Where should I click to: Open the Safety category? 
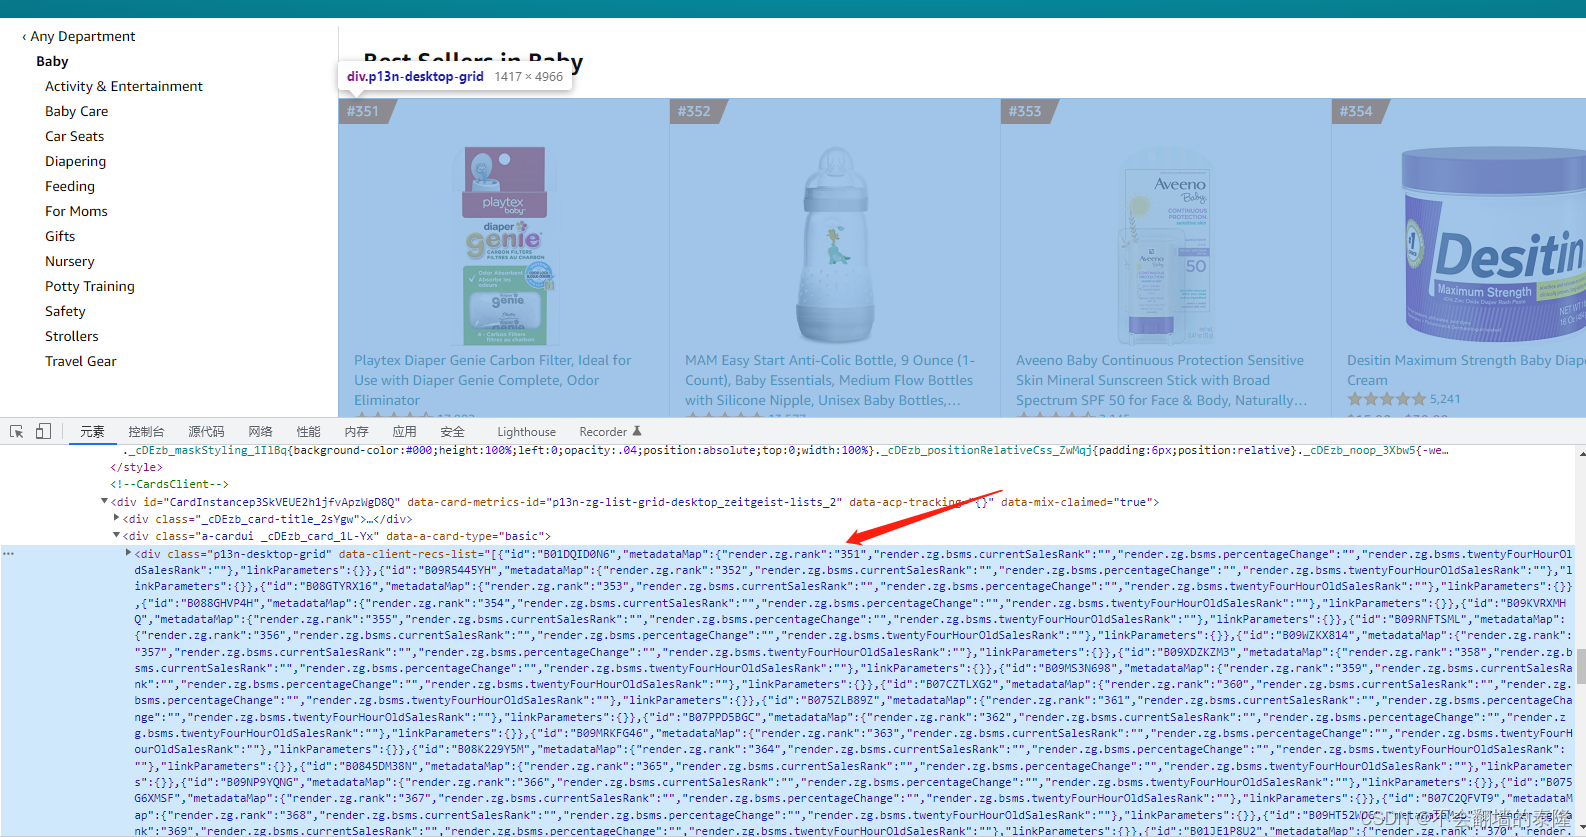65,311
